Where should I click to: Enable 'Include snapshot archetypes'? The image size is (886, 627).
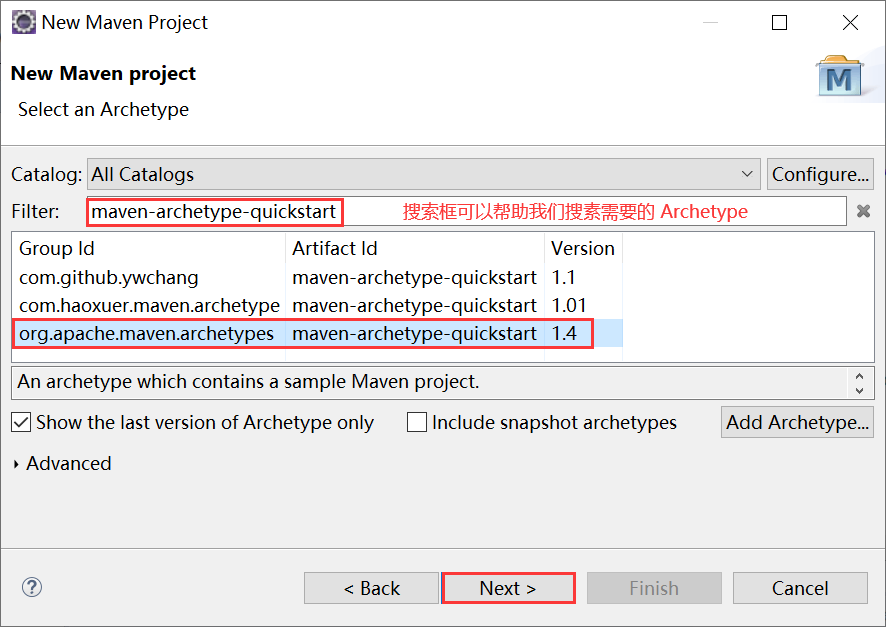416,422
